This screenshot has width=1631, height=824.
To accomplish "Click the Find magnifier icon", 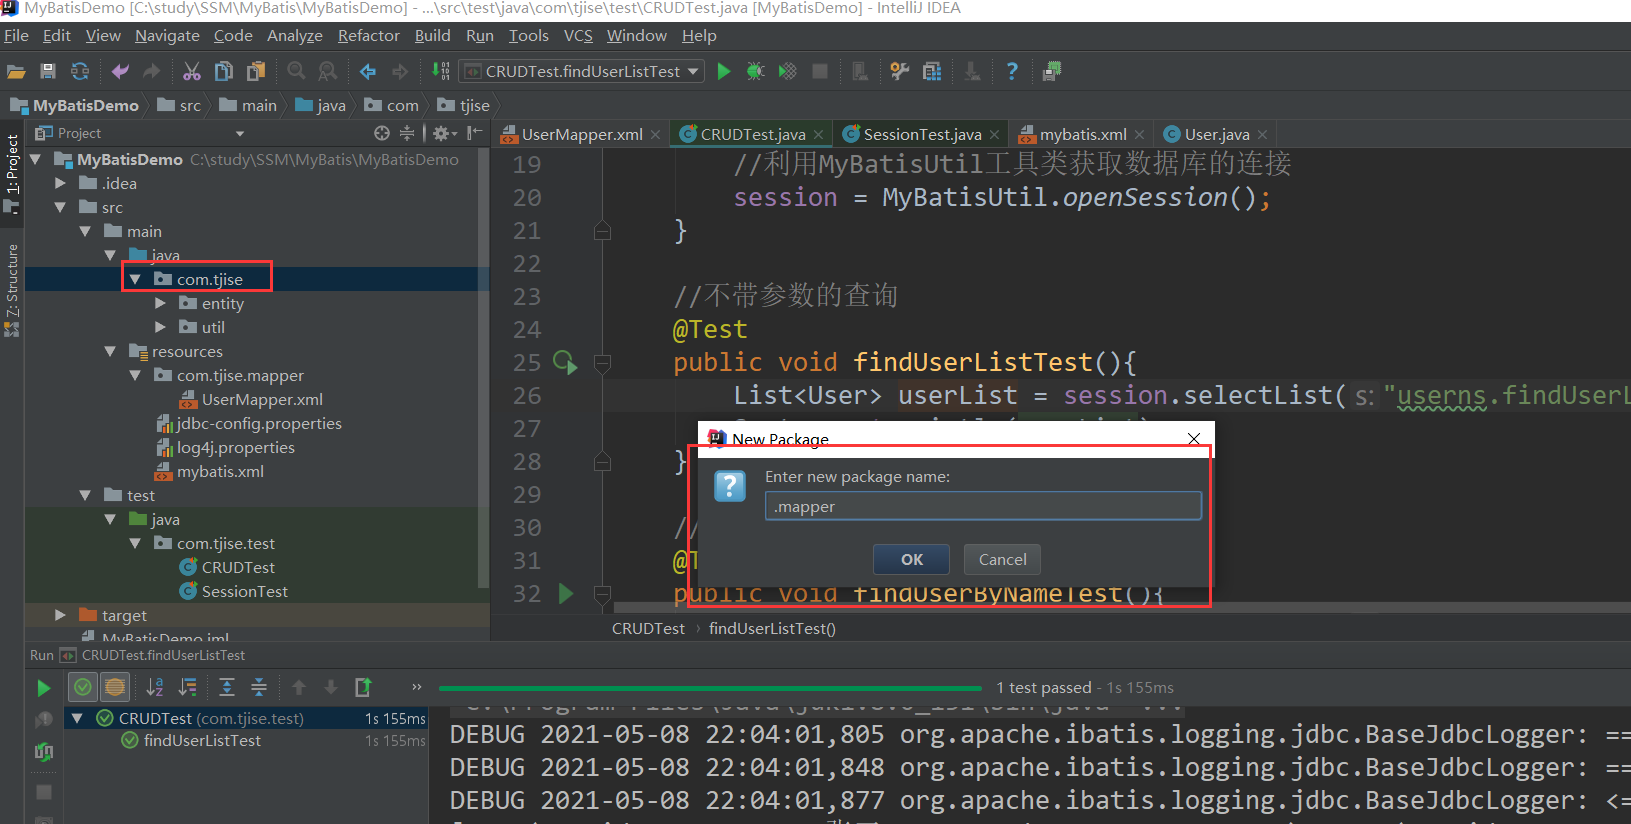I will coord(296,71).
